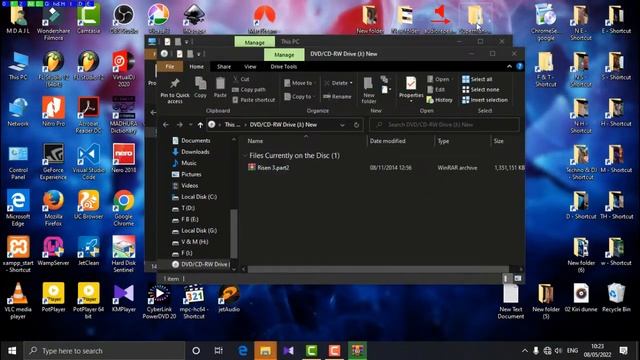Click the blue Help icon
The height and width of the screenshot is (360, 640).
[x=520, y=67]
